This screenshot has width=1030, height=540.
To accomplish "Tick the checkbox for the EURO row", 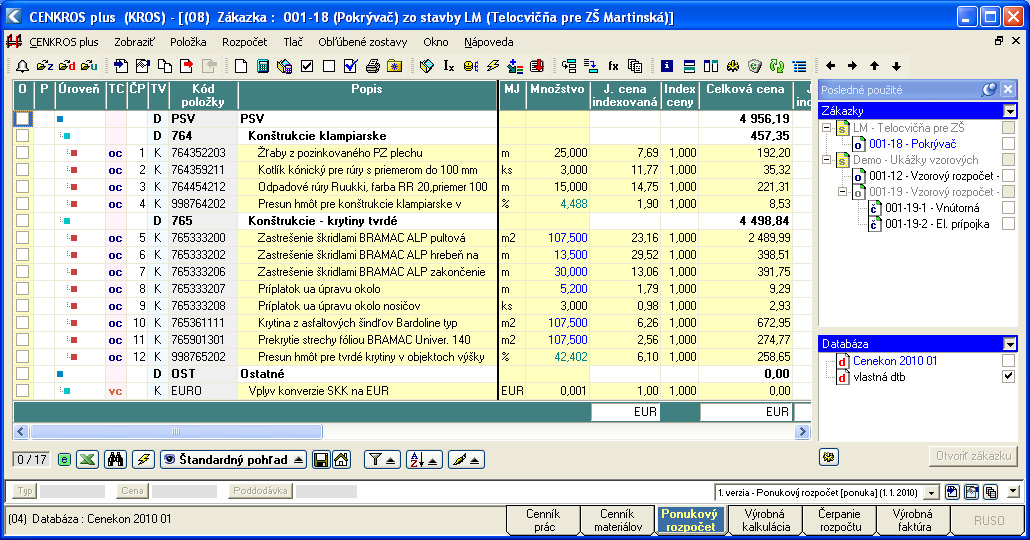I will click(x=22, y=390).
